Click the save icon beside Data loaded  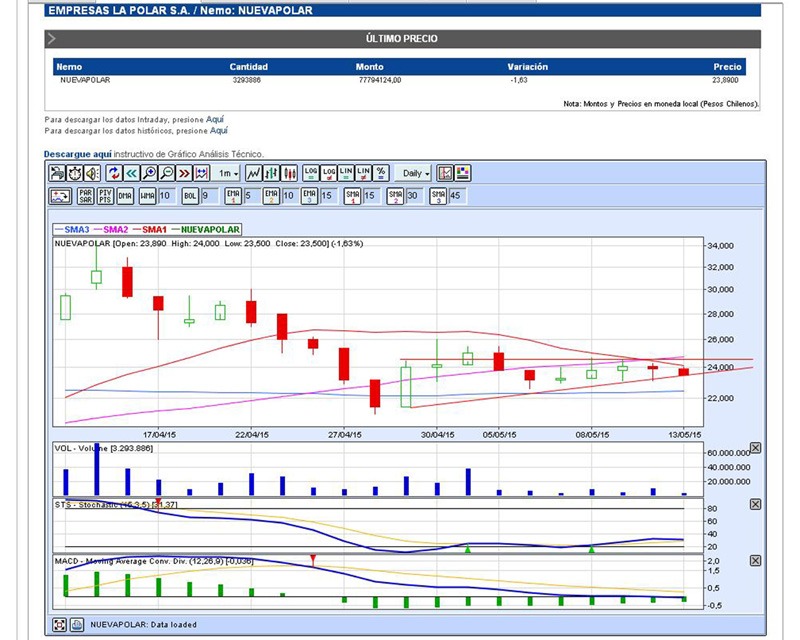(x=77, y=624)
